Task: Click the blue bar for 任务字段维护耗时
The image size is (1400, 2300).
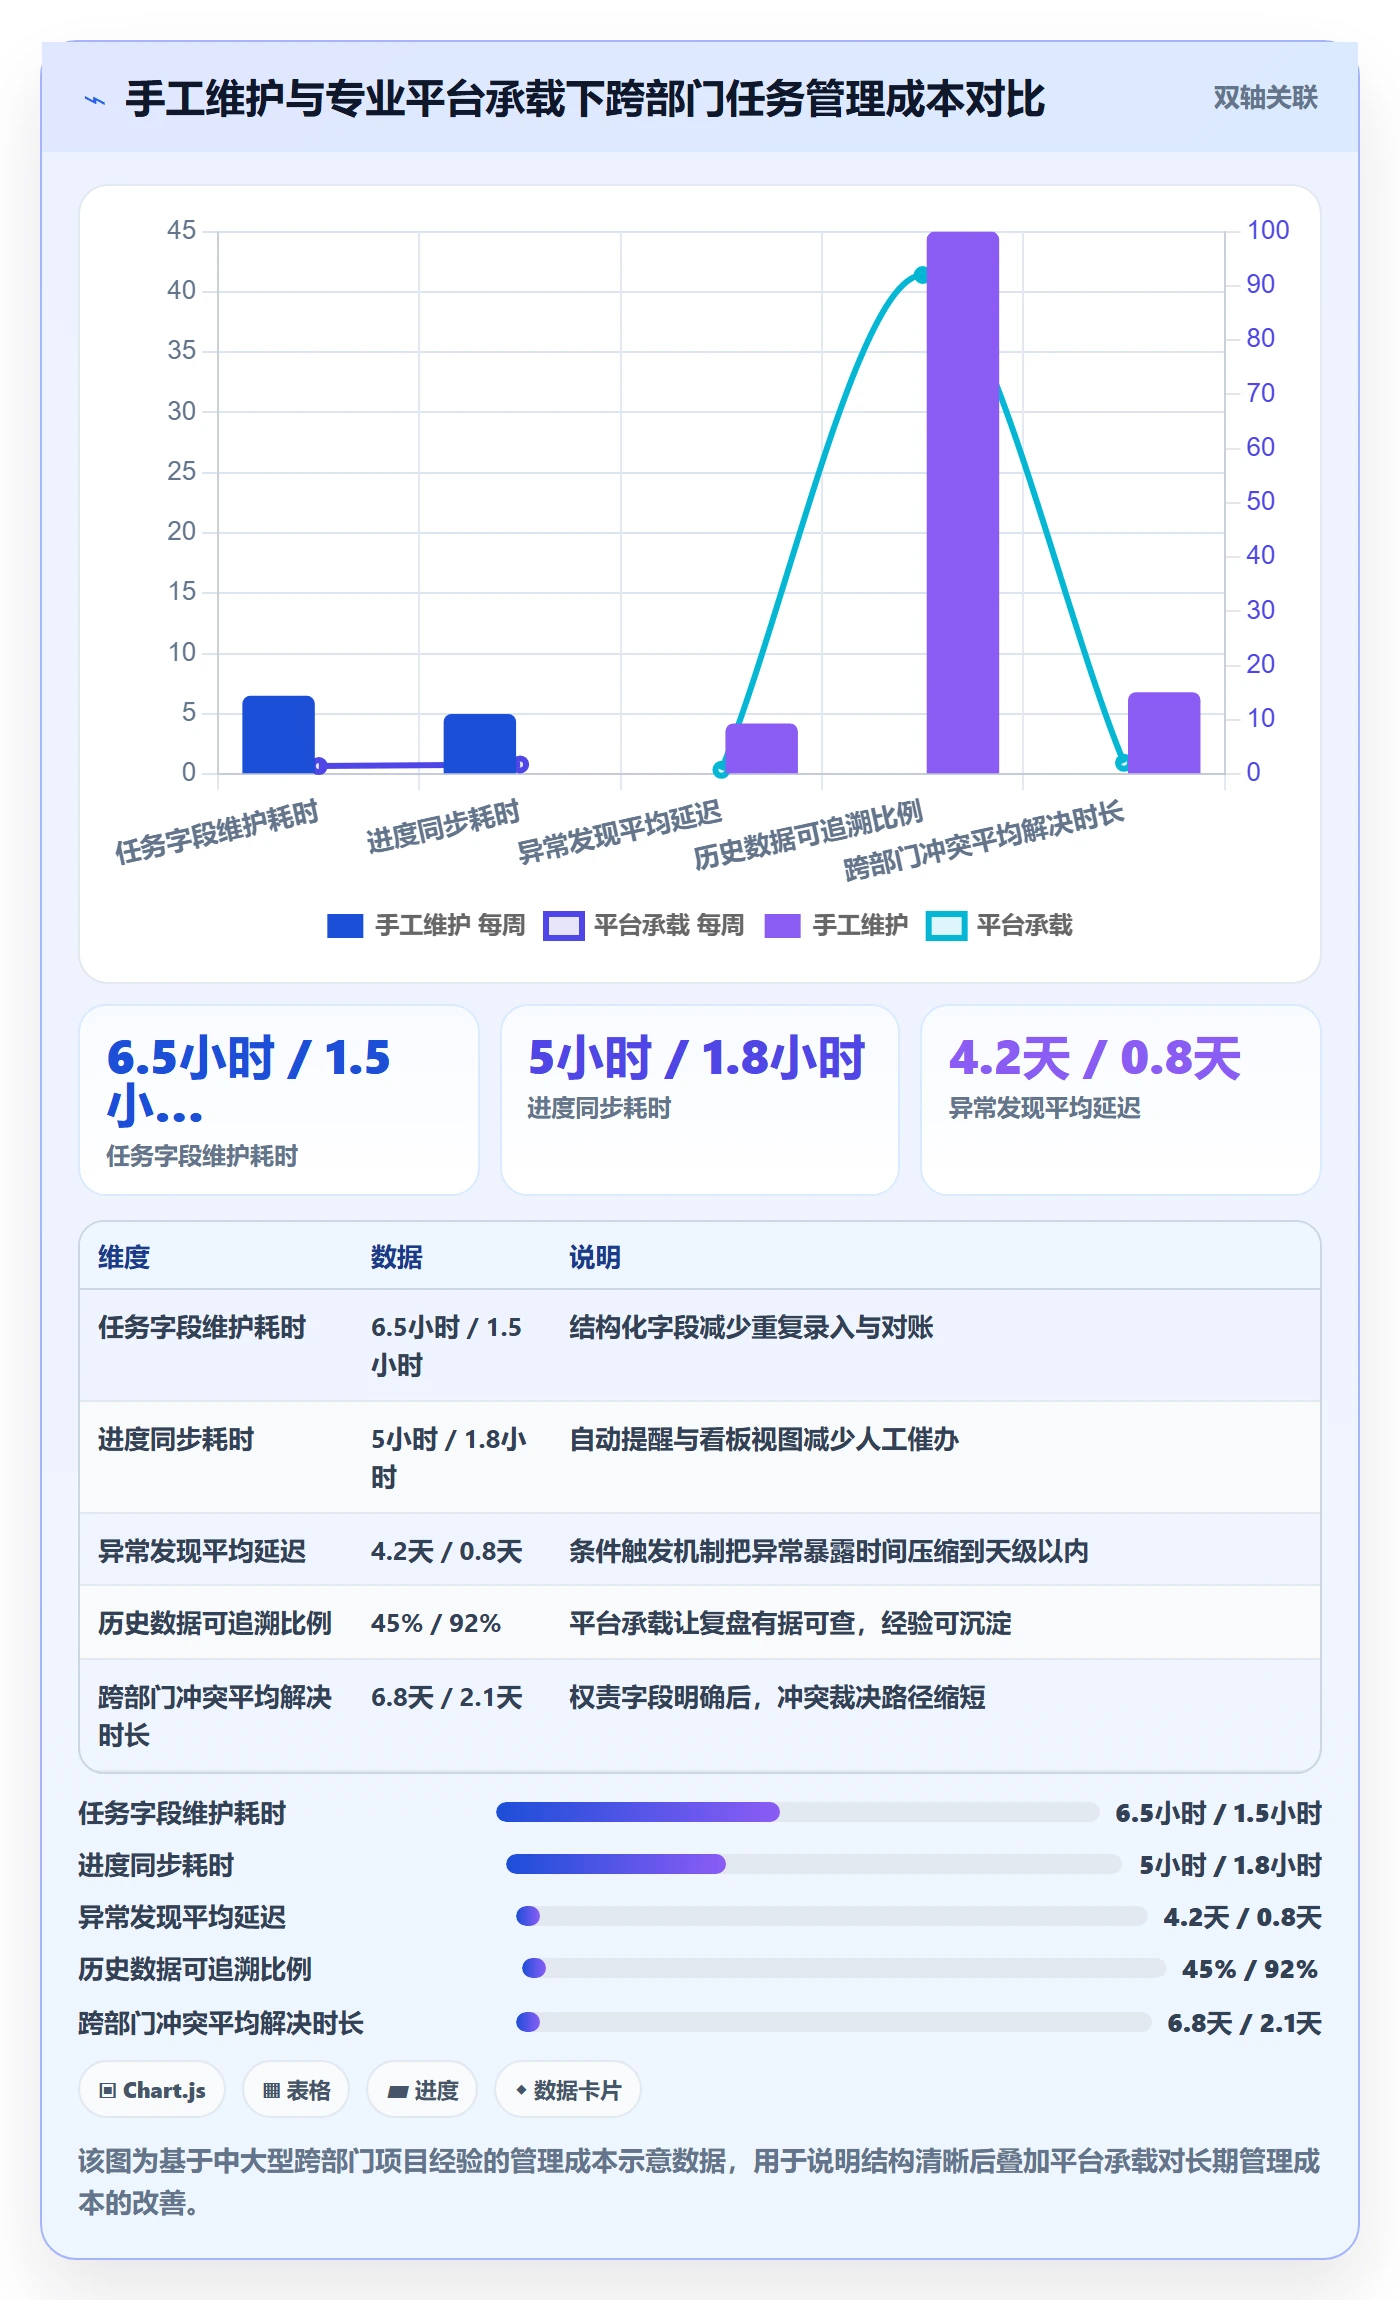Action: coord(278,734)
